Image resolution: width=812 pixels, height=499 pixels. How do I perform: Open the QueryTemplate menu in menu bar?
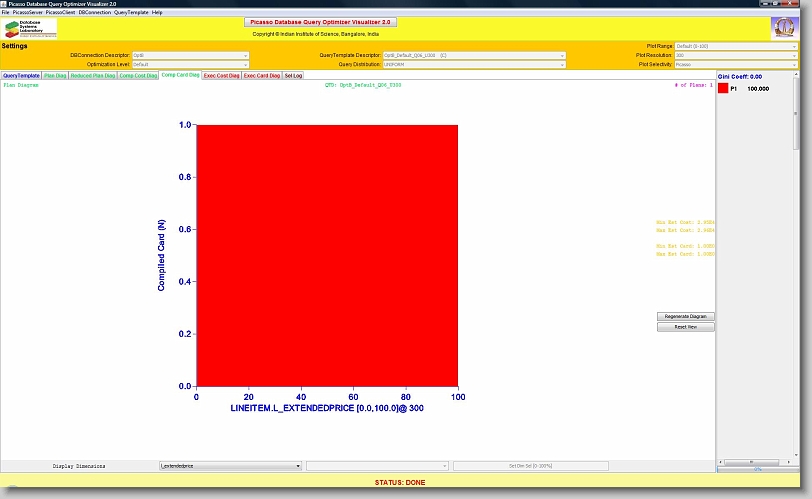131,12
